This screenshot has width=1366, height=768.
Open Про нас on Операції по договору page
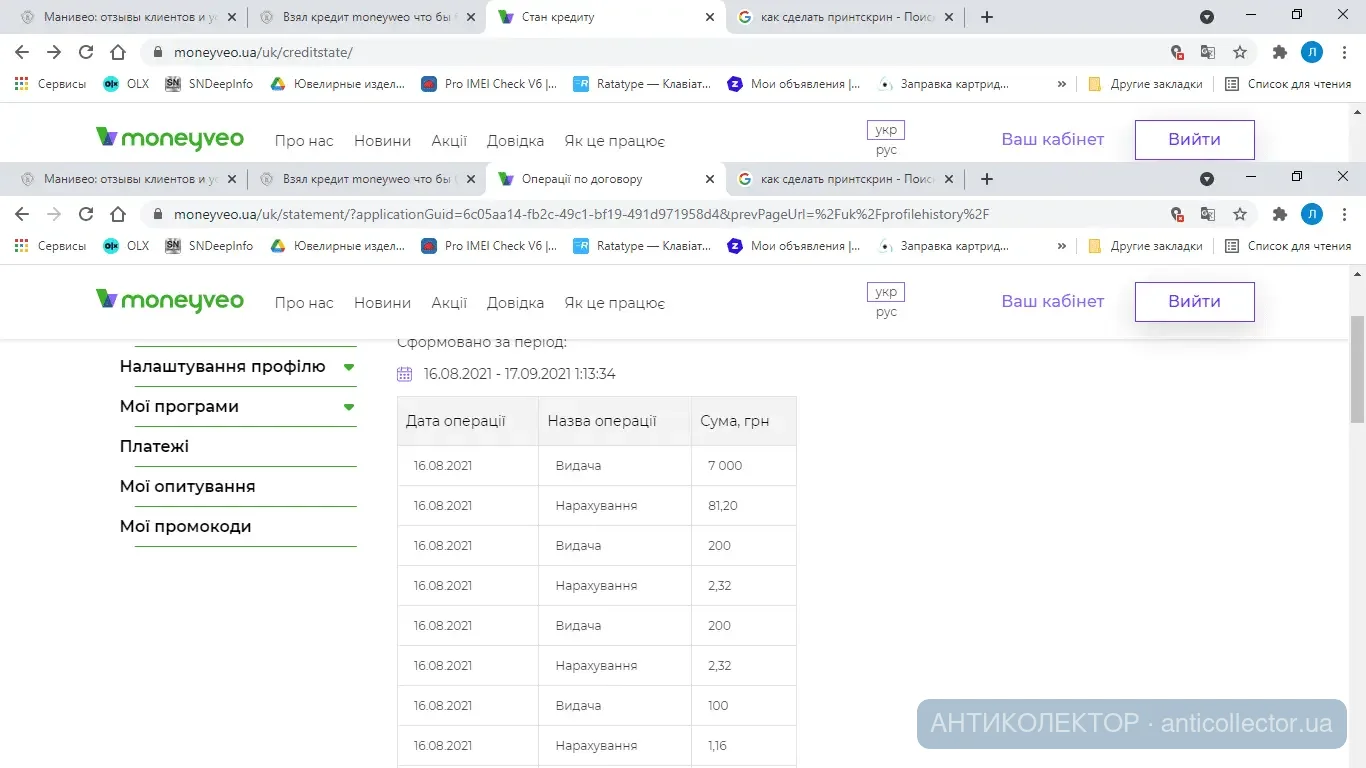[x=304, y=302]
